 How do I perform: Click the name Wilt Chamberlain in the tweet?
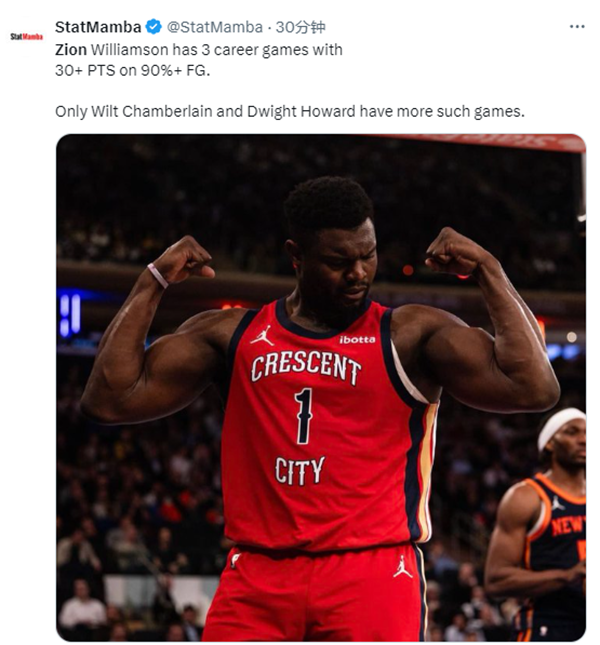click(151, 111)
